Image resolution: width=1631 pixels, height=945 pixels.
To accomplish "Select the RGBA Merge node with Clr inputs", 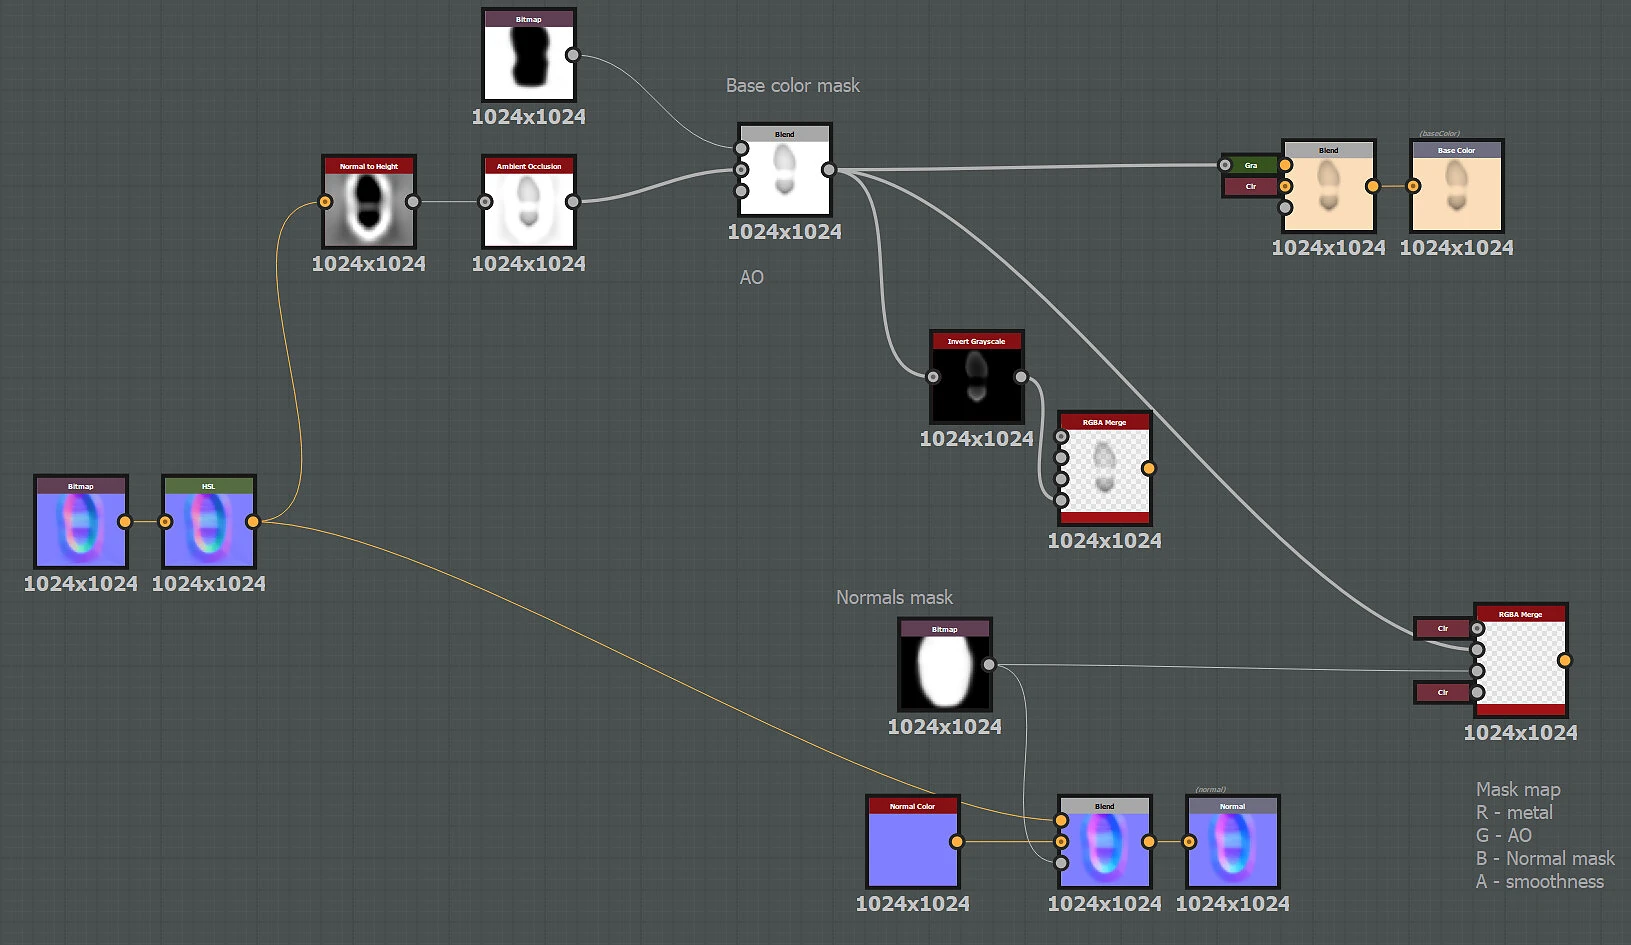I will (1521, 660).
